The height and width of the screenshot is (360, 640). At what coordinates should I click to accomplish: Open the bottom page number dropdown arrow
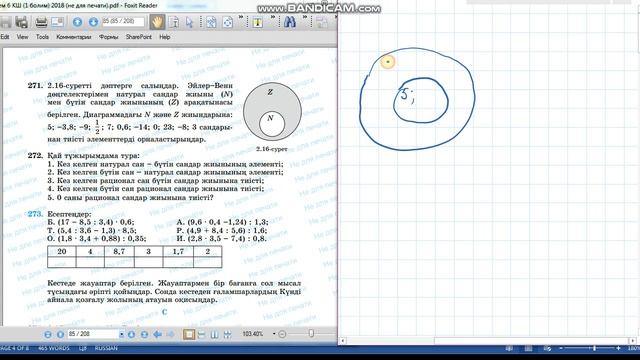click(x=122, y=334)
